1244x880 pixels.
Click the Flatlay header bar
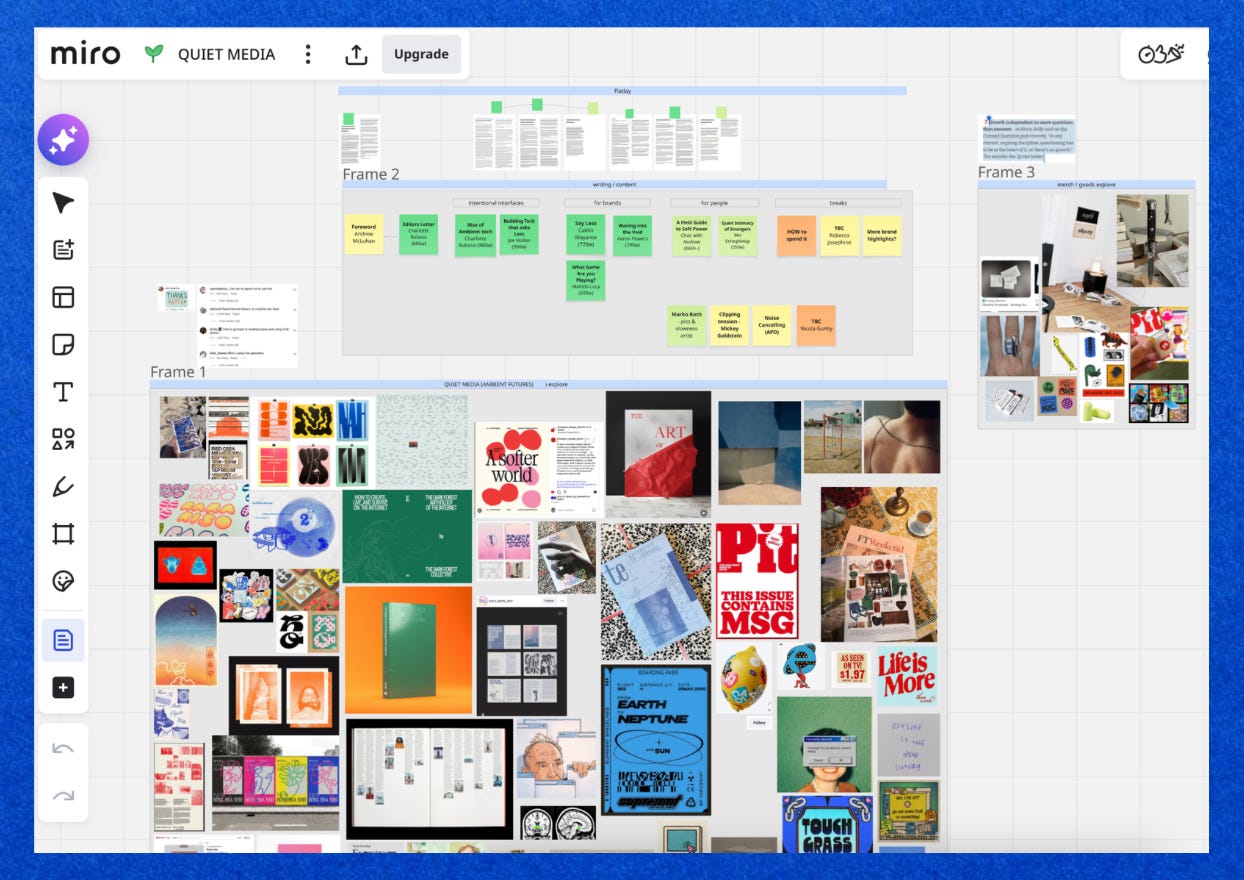pos(622,90)
